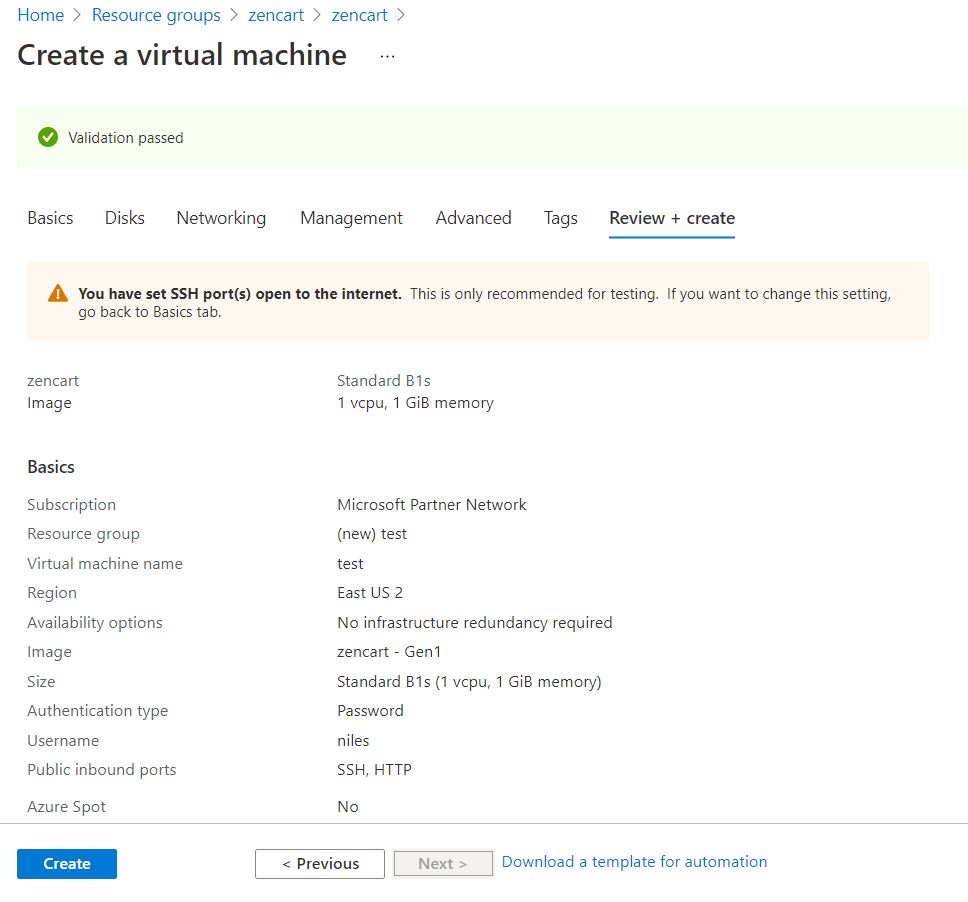This screenshot has height=902, width=968.
Task: Click the Microsoft Partner Network subscription value
Action: 432,505
